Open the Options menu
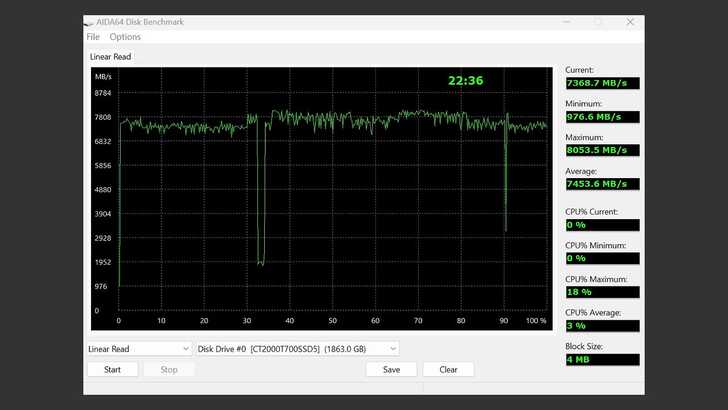The height and width of the screenshot is (410, 728). click(125, 37)
